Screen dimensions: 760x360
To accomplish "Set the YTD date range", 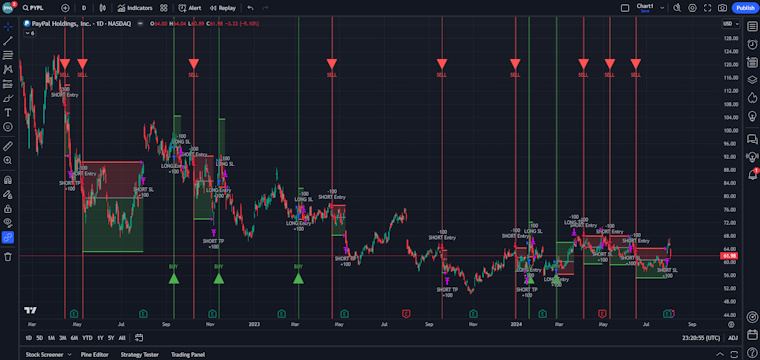I will 87,338.
